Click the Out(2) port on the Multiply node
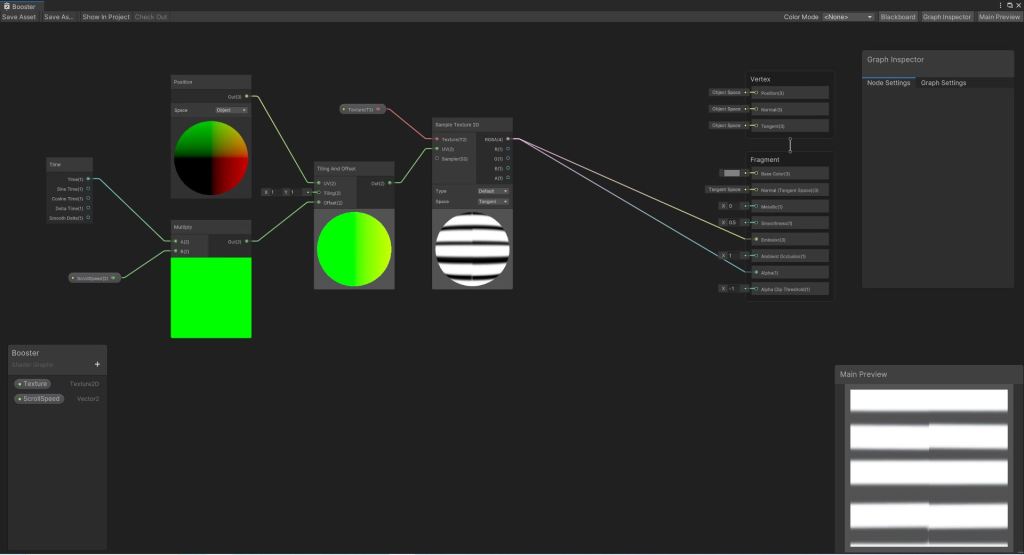The width and height of the screenshot is (1024, 555). click(x=246, y=241)
